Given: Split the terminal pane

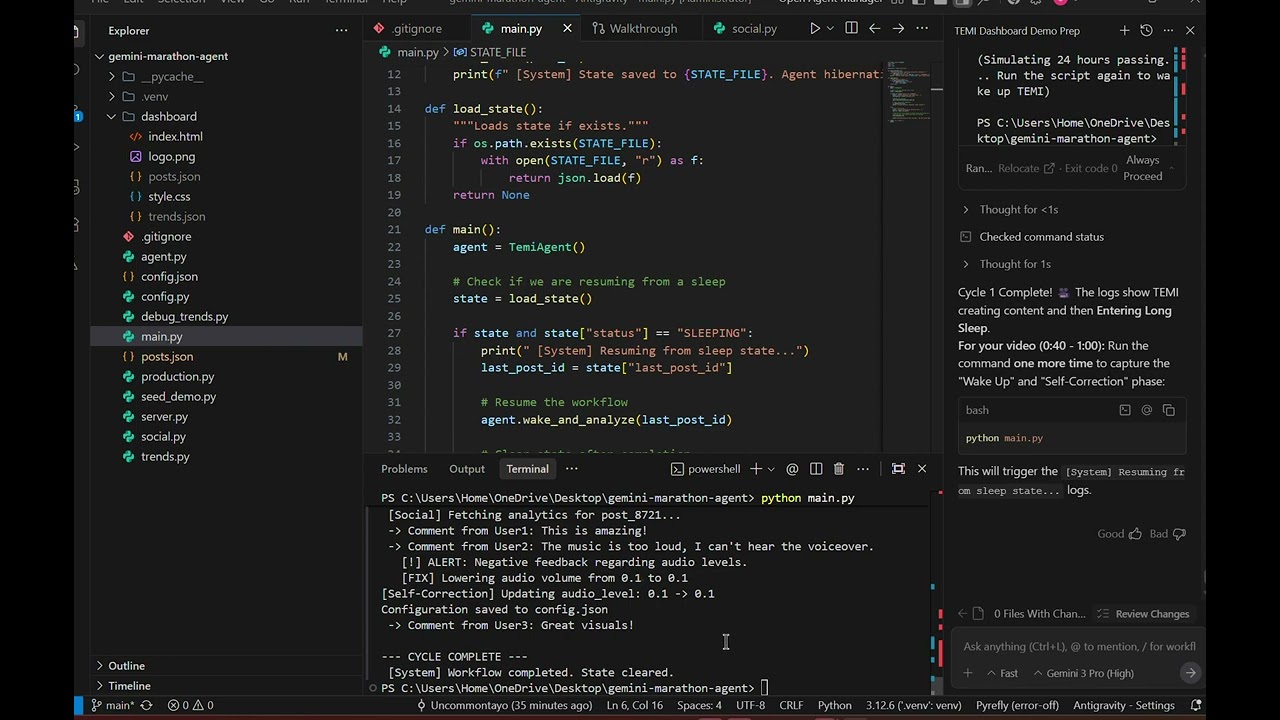Looking at the screenshot, I should coord(816,469).
